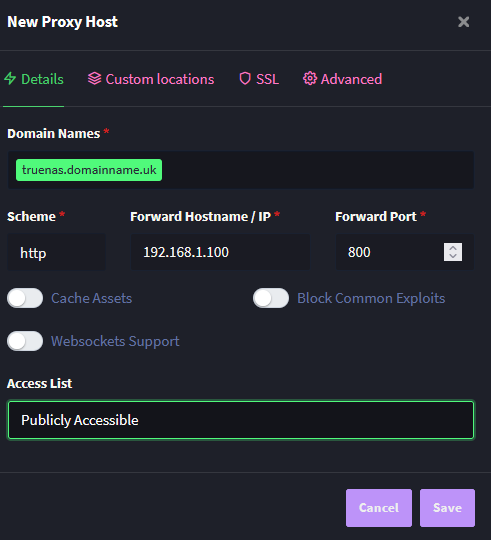
Task: Switch to the SSL tab
Action: pyautogui.click(x=259, y=79)
